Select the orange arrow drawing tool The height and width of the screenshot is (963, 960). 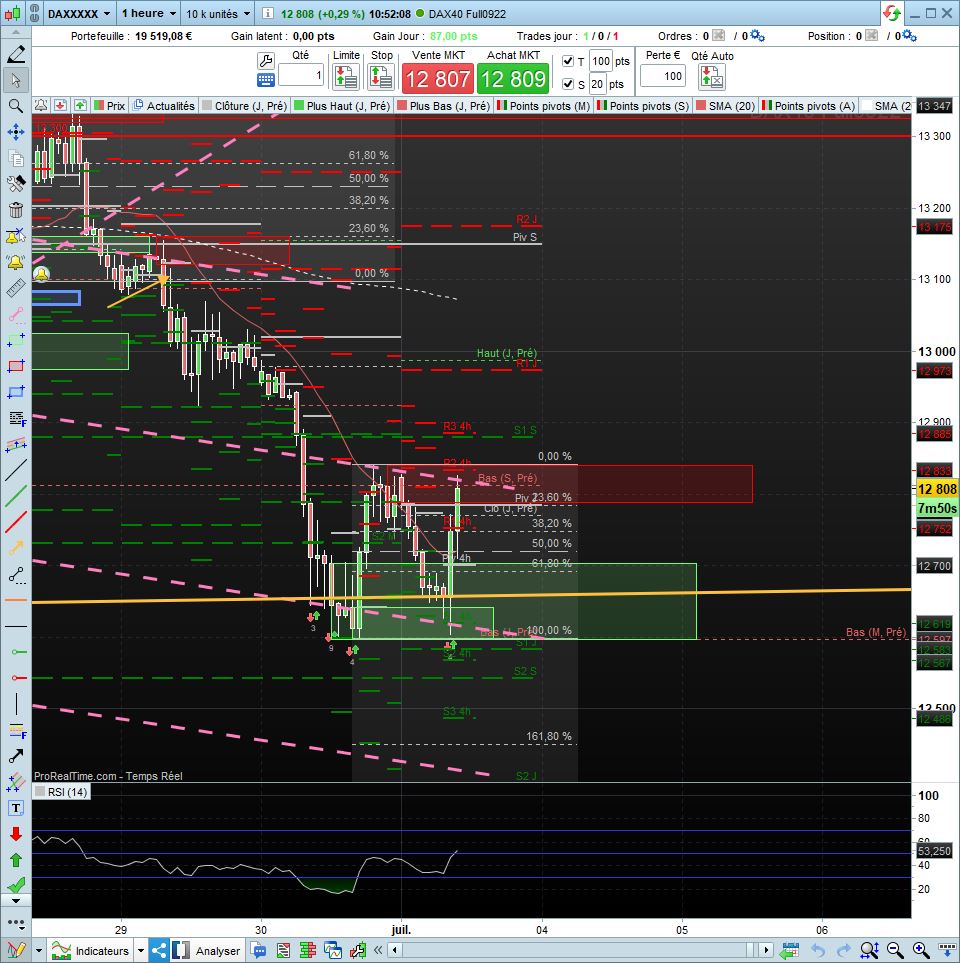point(16,548)
